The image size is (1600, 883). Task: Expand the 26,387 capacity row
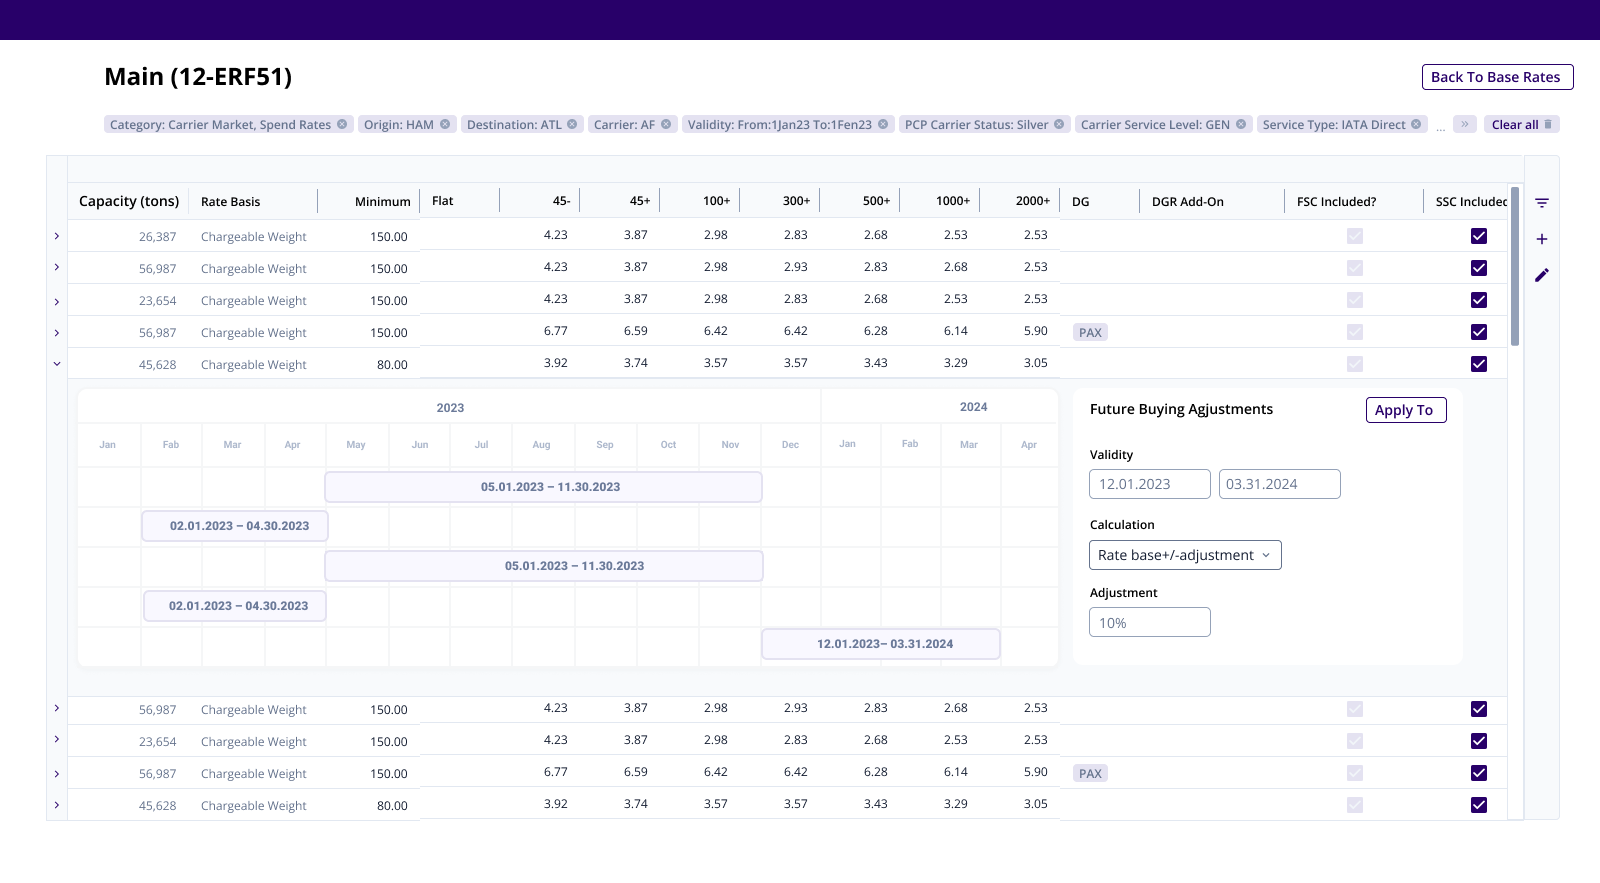(x=57, y=236)
